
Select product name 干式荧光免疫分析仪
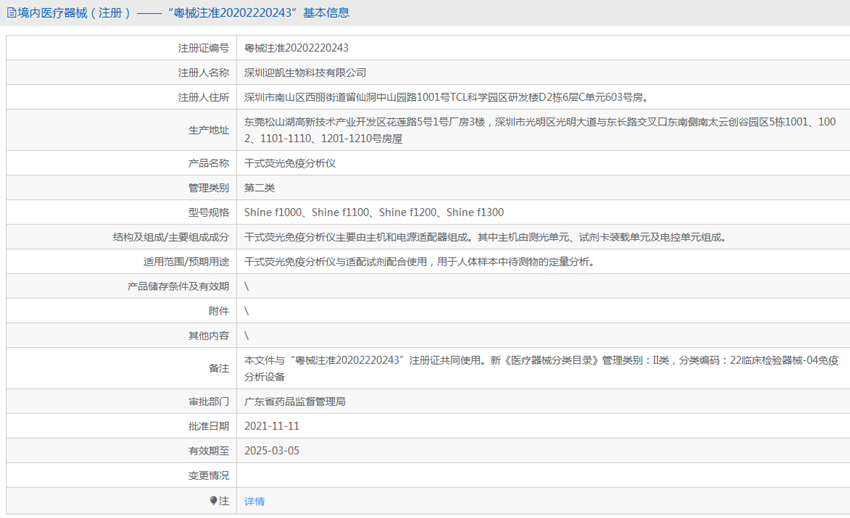[x=290, y=163]
